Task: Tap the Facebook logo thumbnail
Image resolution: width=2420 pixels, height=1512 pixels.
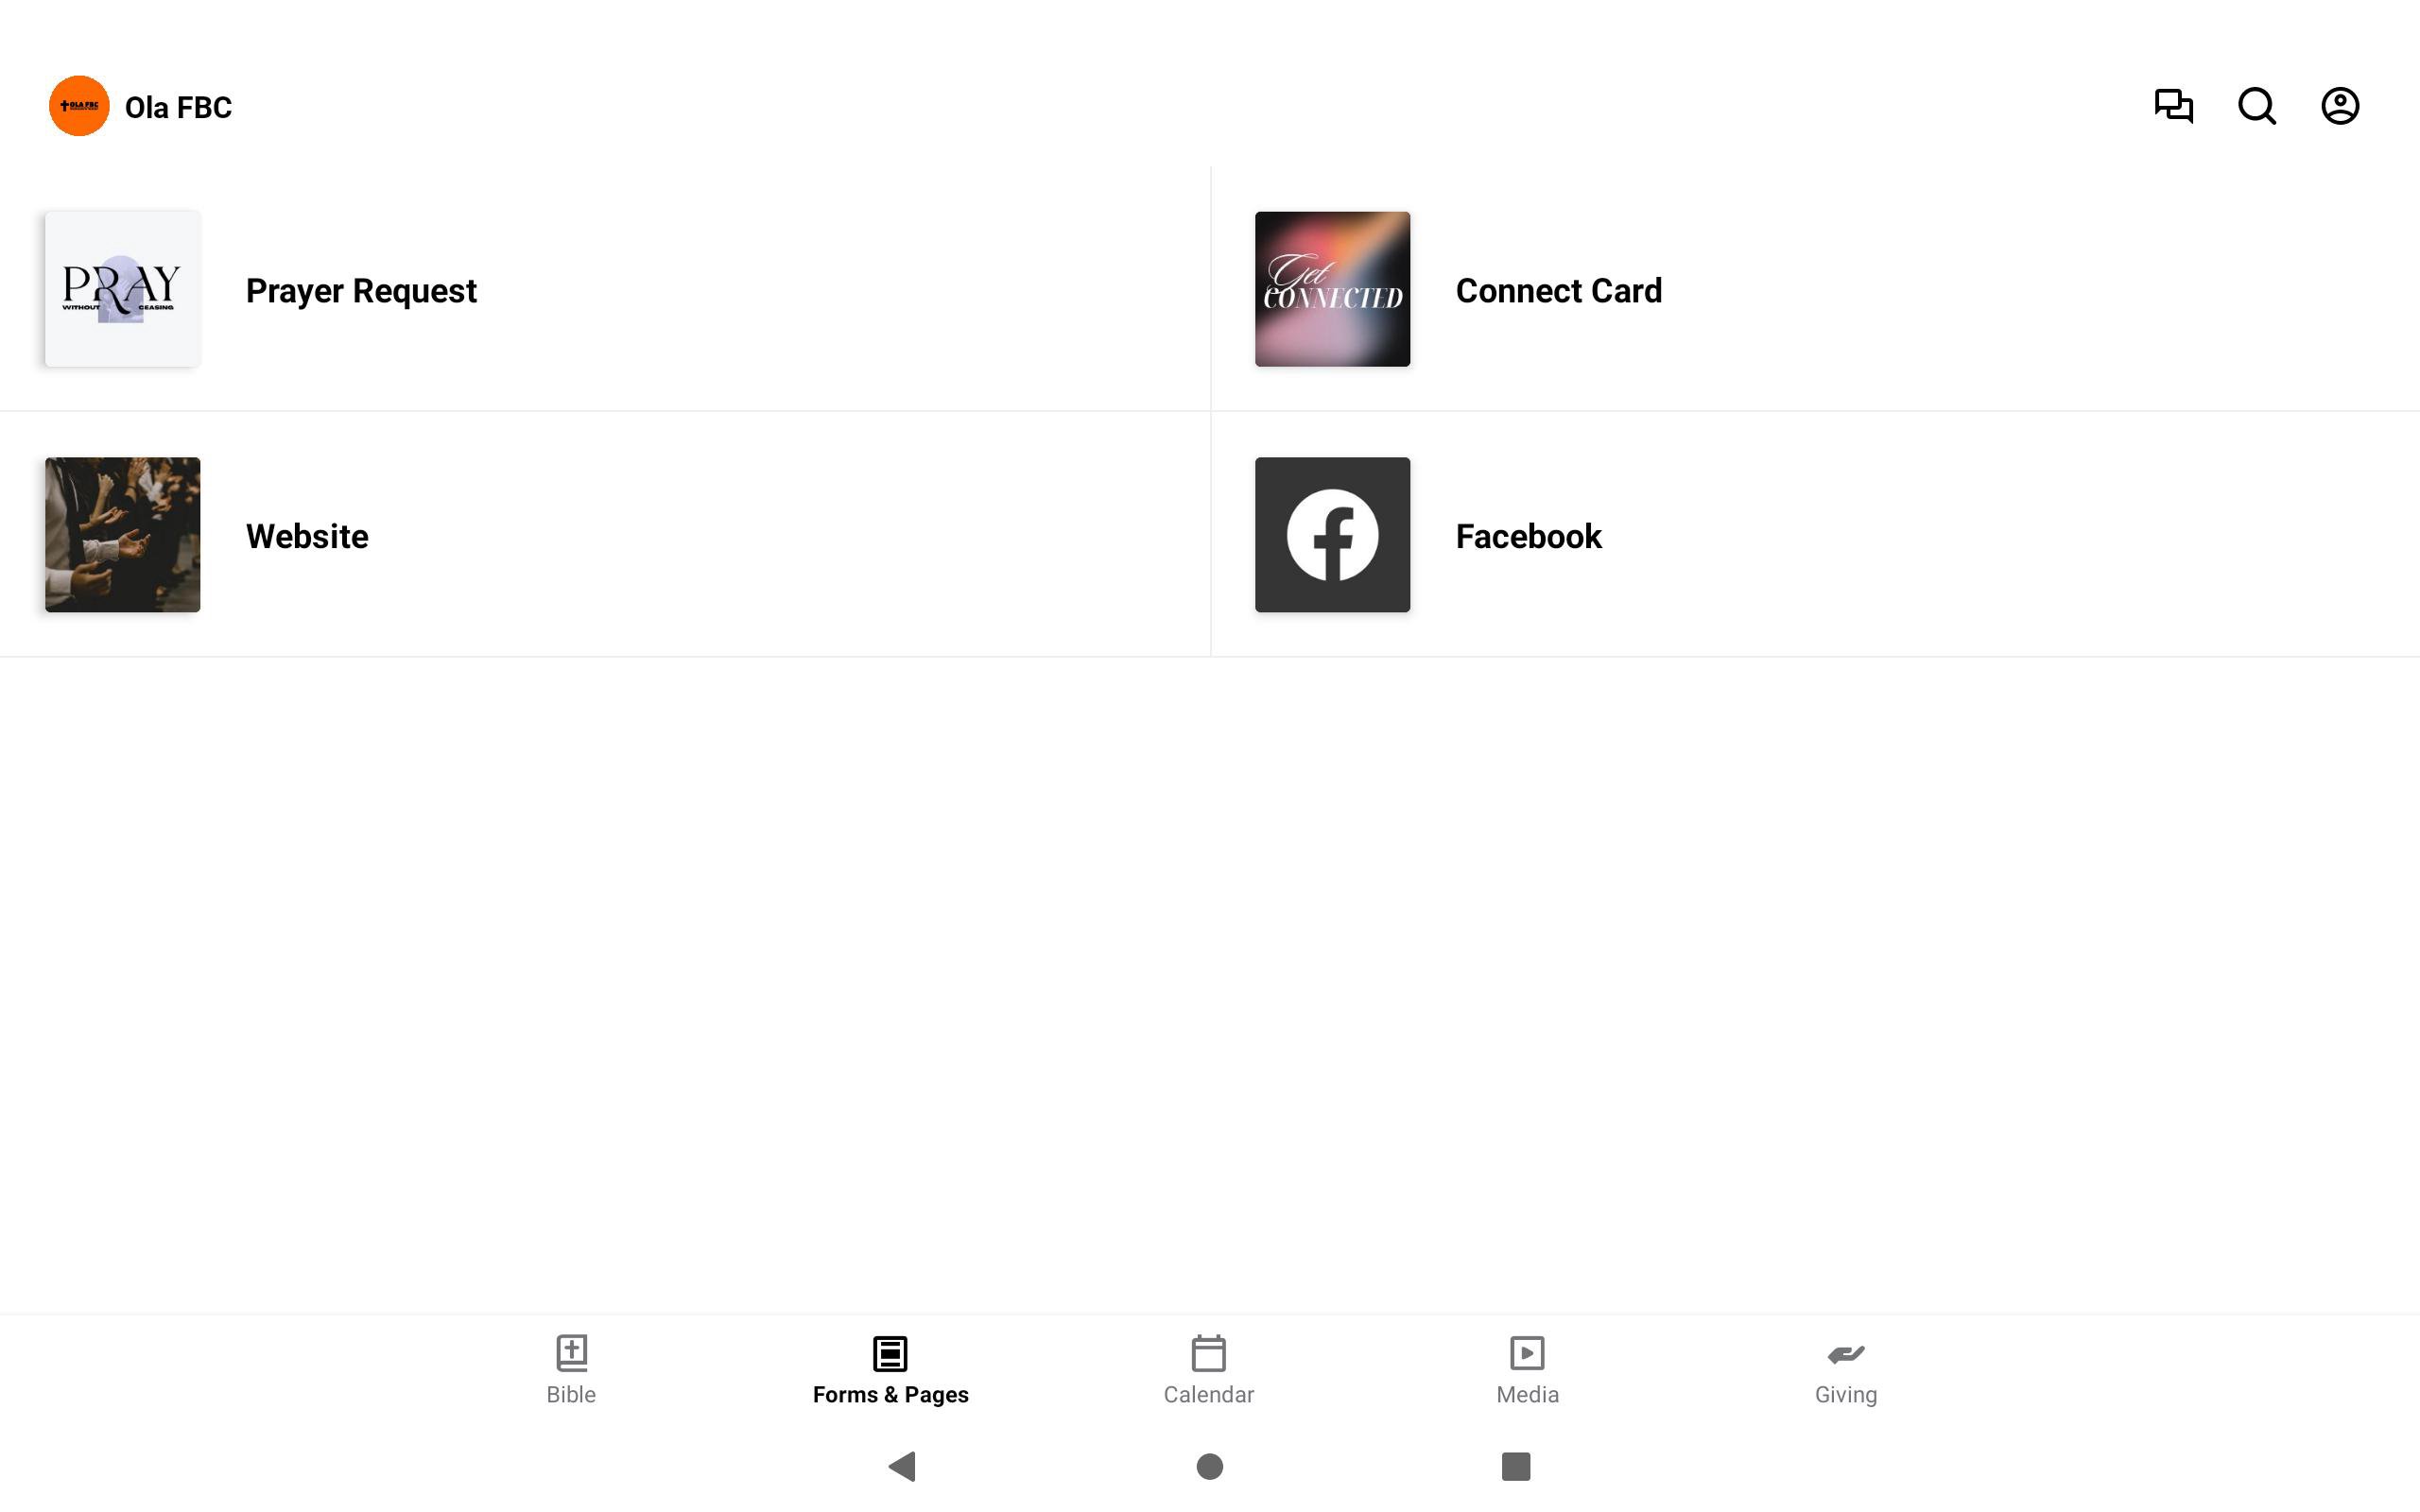Action: (1332, 535)
